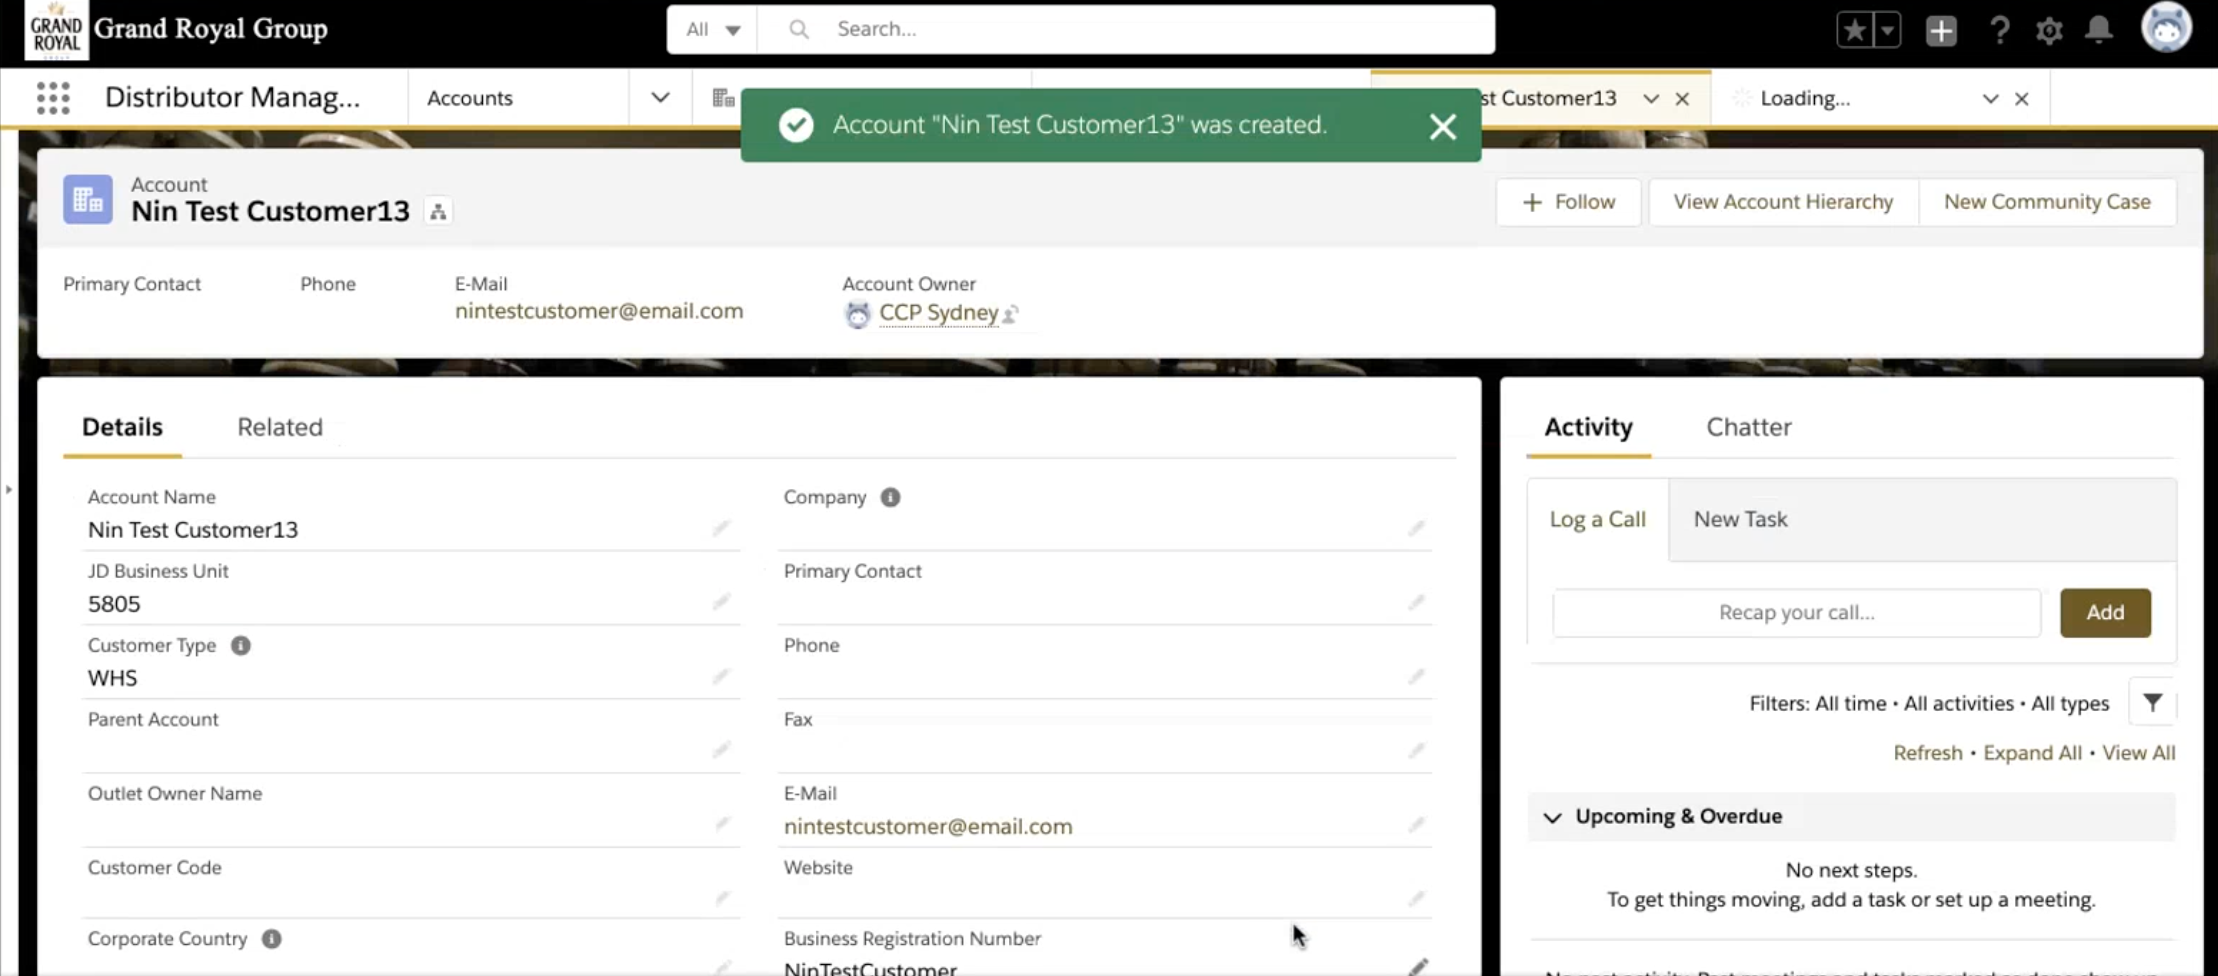Open the CCP Sydney owner link
Screen dimensions: 2218x976
[938, 313]
